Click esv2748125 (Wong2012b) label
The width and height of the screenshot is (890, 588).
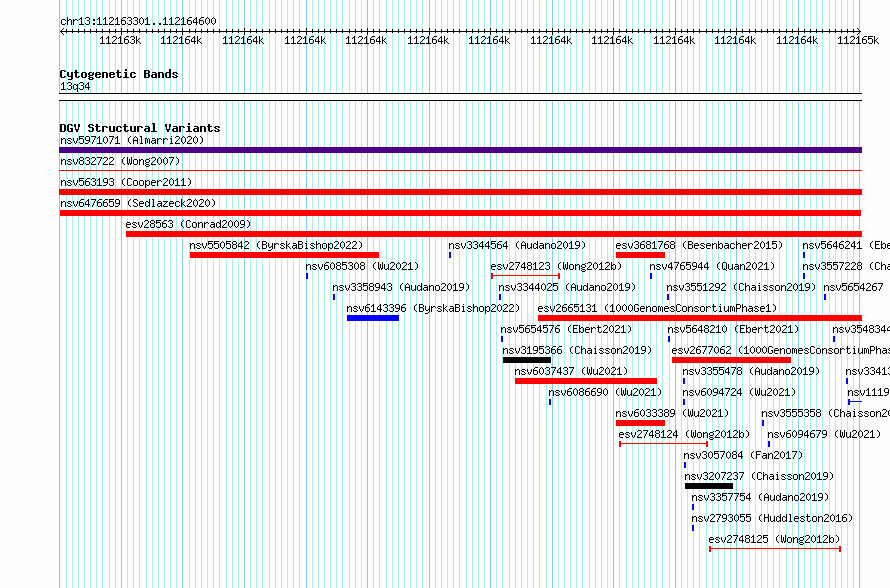(x=774, y=539)
